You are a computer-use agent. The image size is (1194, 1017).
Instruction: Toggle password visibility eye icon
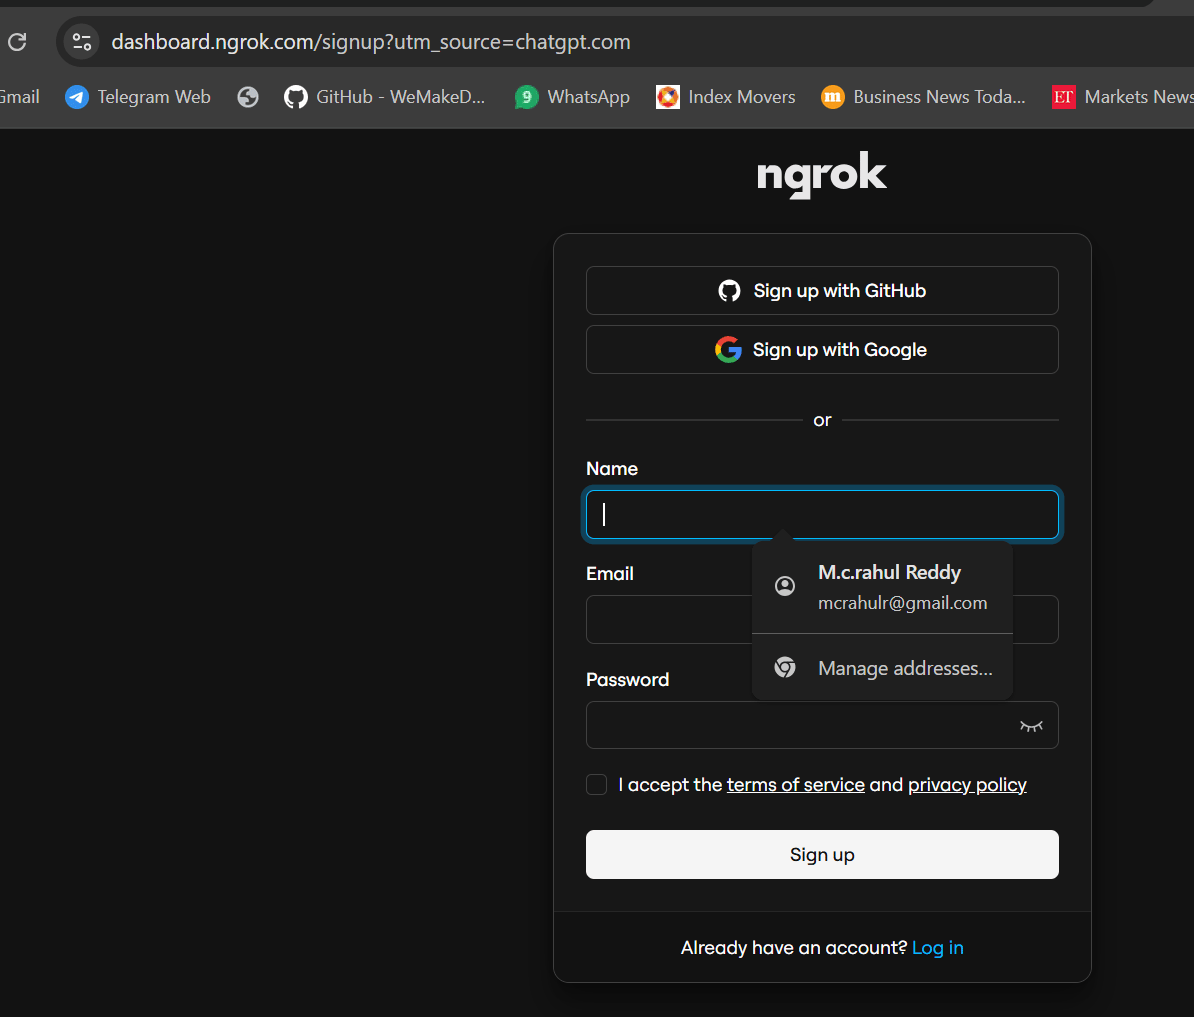[x=1031, y=725]
